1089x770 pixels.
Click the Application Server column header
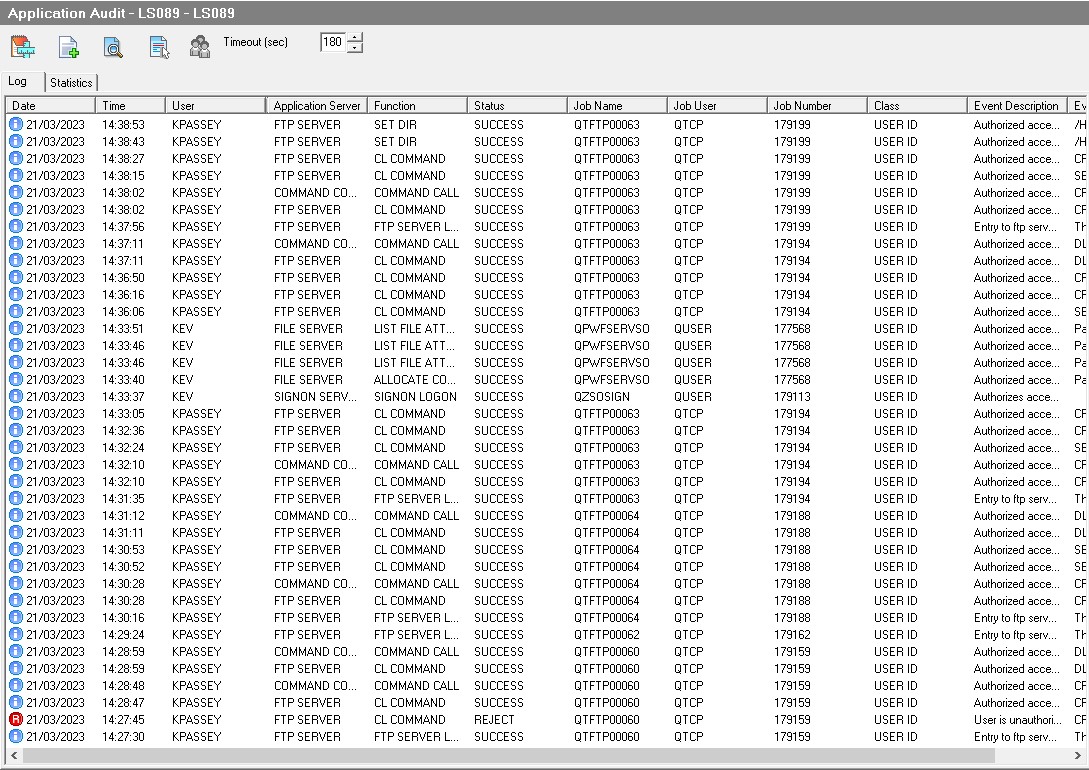(x=316, y=105)
